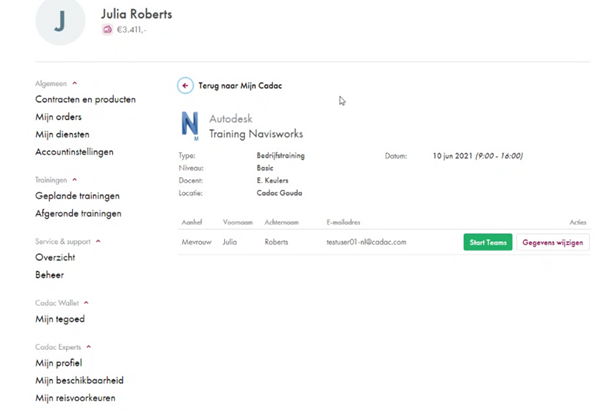Click the Julia Roberts avatar circle
Screen dimensions: 605x411
click(60, 21)
